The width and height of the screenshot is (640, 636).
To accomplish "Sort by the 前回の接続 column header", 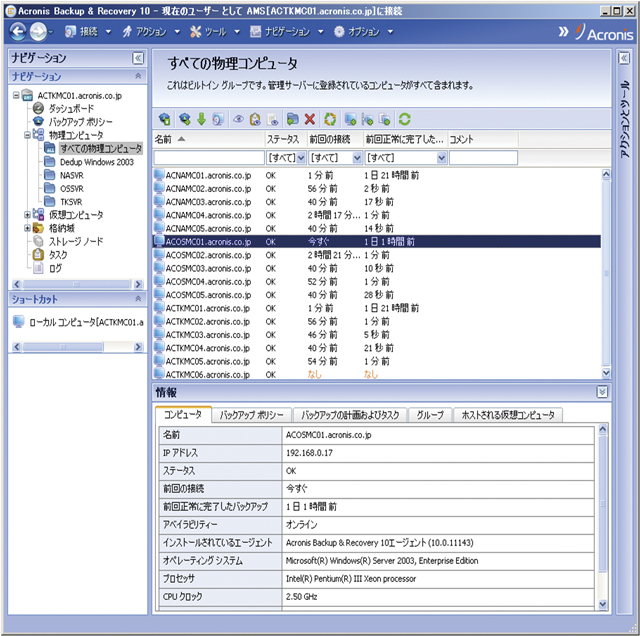I will (x=335, y=140).
